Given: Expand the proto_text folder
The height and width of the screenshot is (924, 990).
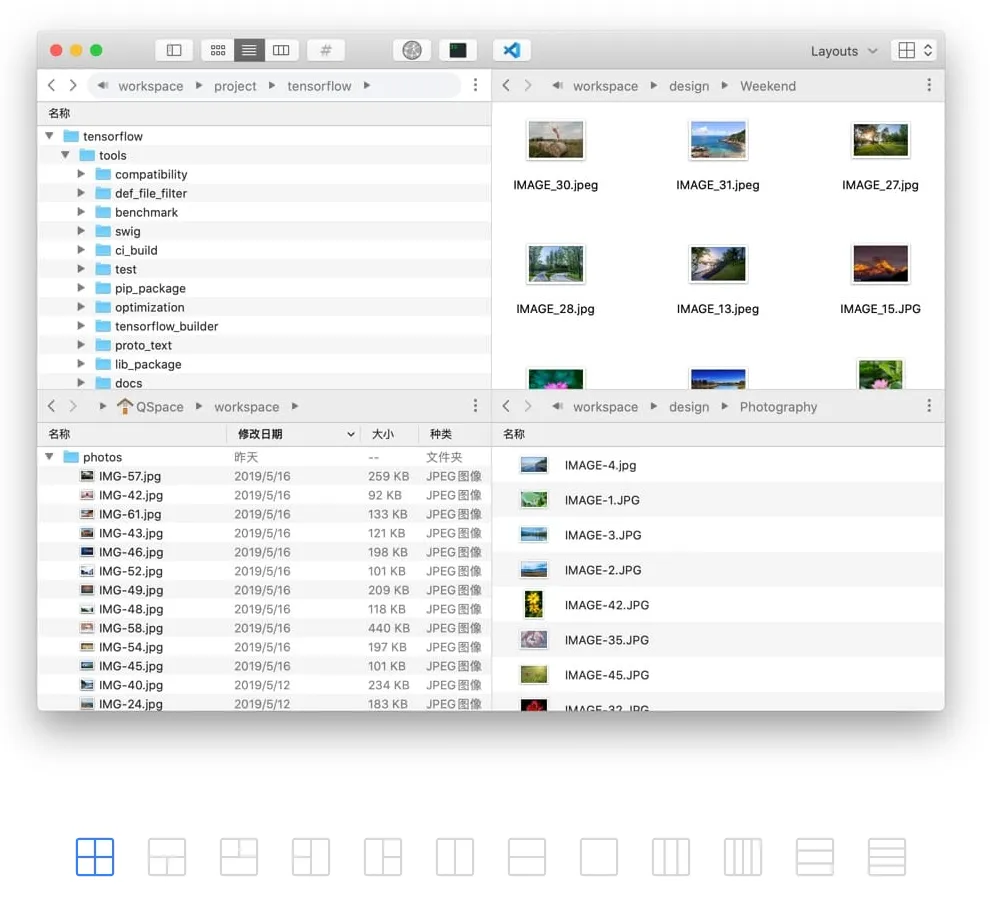Looking at the screenshot, I should [x=81, y=344].
